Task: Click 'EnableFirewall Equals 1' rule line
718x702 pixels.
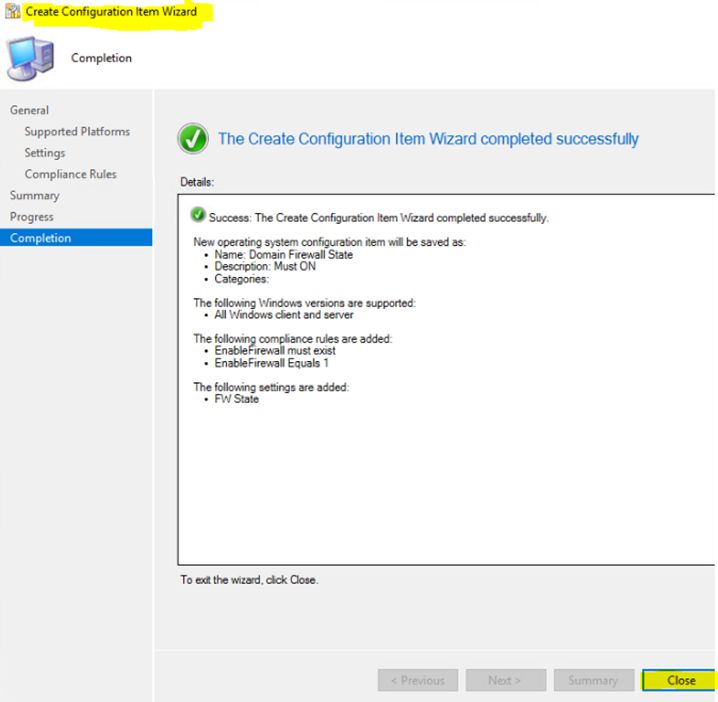Action: pos(271,363)
